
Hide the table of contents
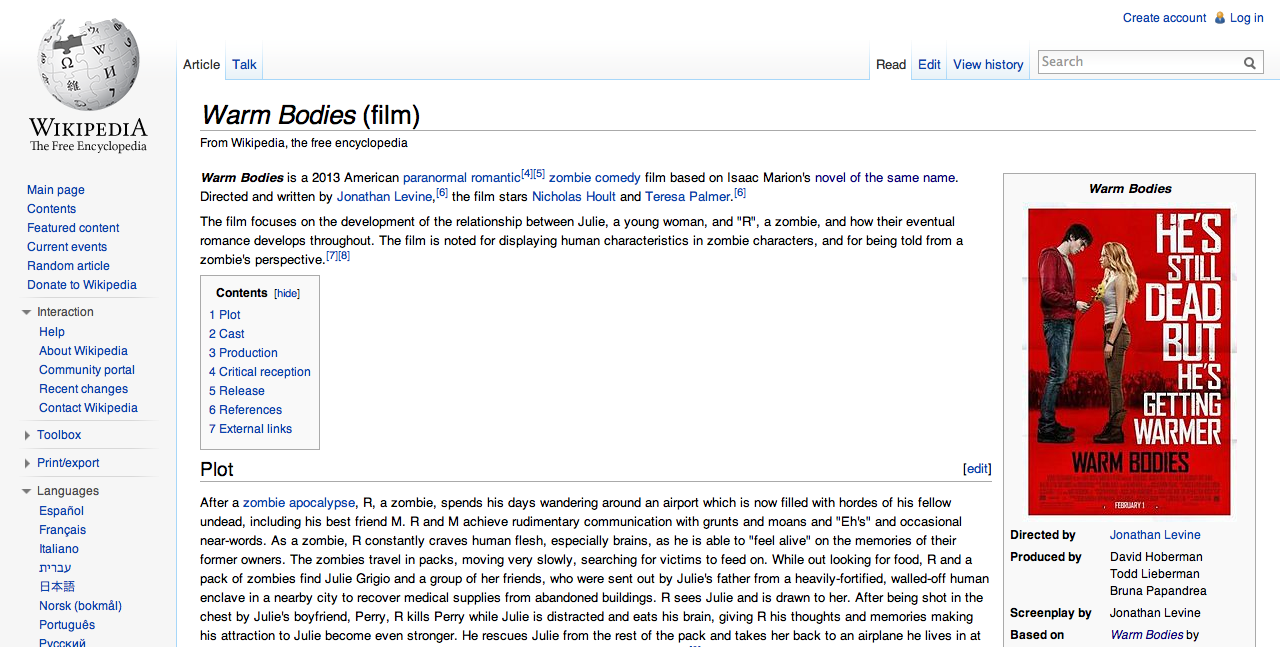pos(287,294)
